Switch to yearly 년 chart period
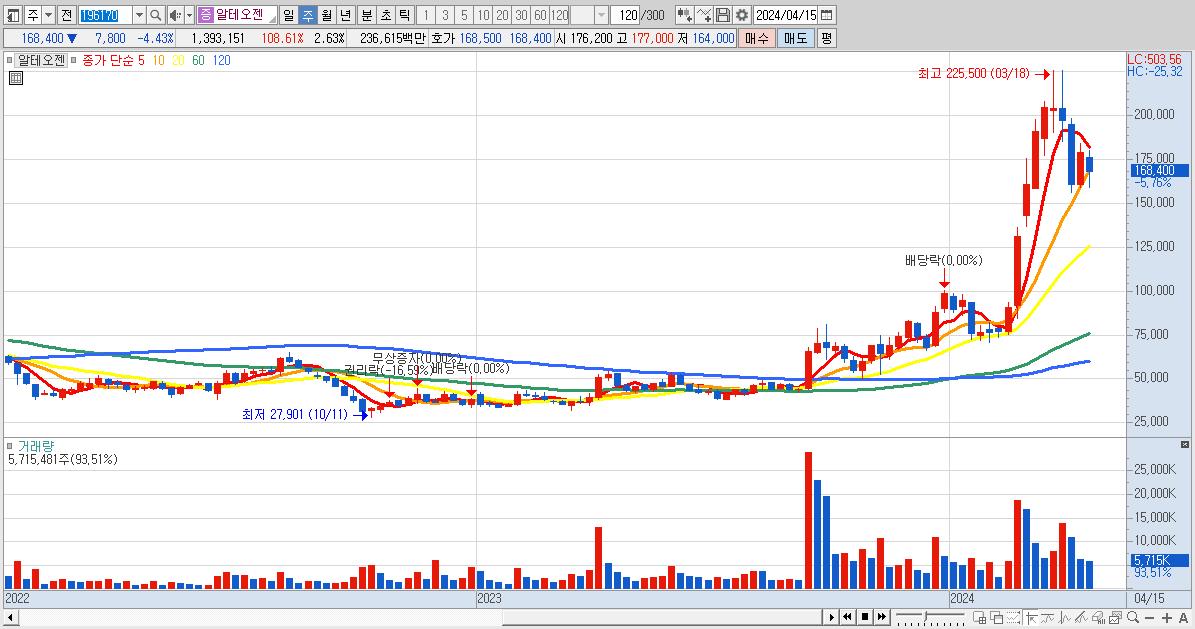The width and height of the screenshot is (1195, 629). pos(345,14)
